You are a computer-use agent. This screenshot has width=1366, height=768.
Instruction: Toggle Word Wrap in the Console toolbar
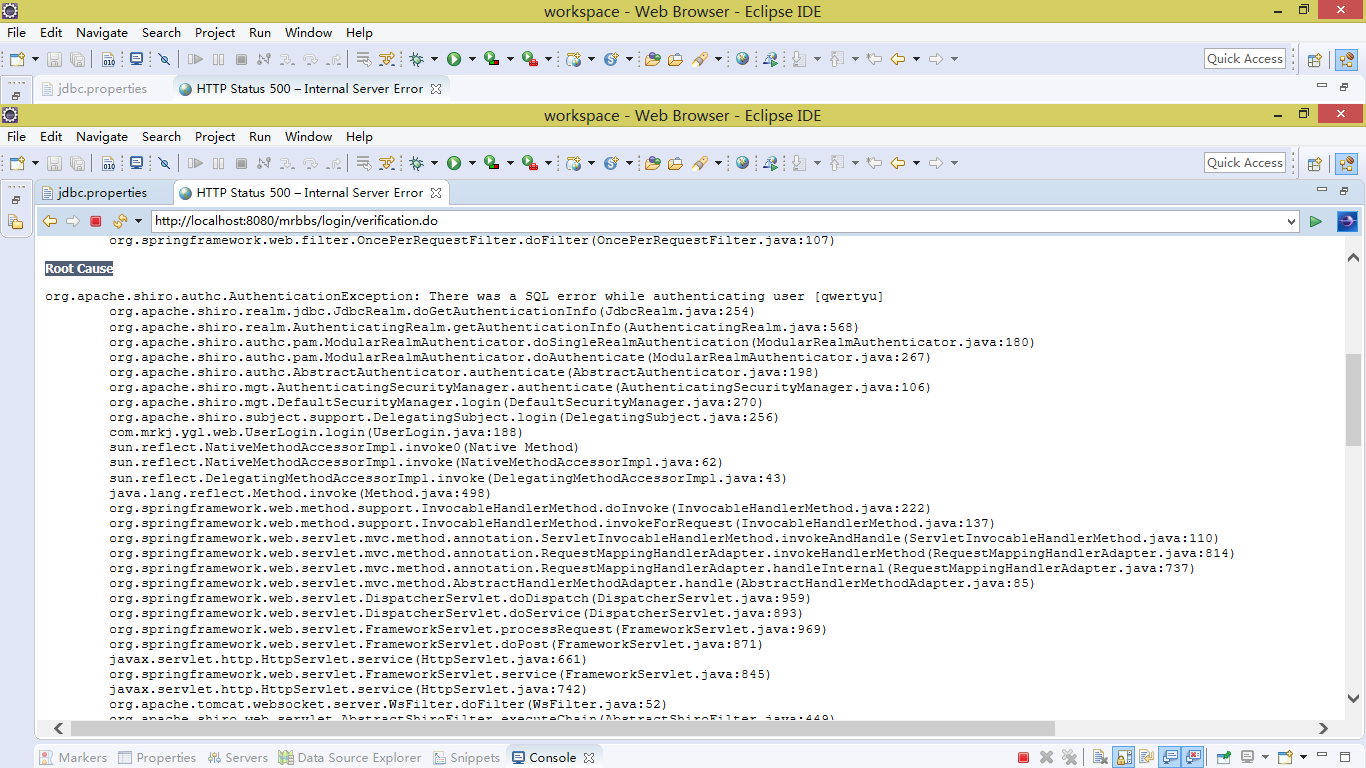coord(1146,757)
